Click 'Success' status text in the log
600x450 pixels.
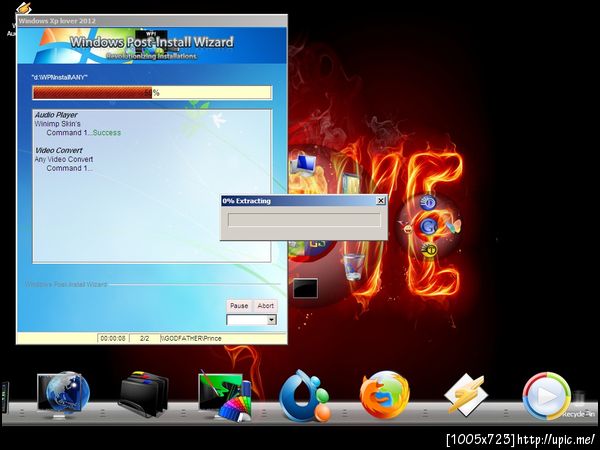(107, 133)
